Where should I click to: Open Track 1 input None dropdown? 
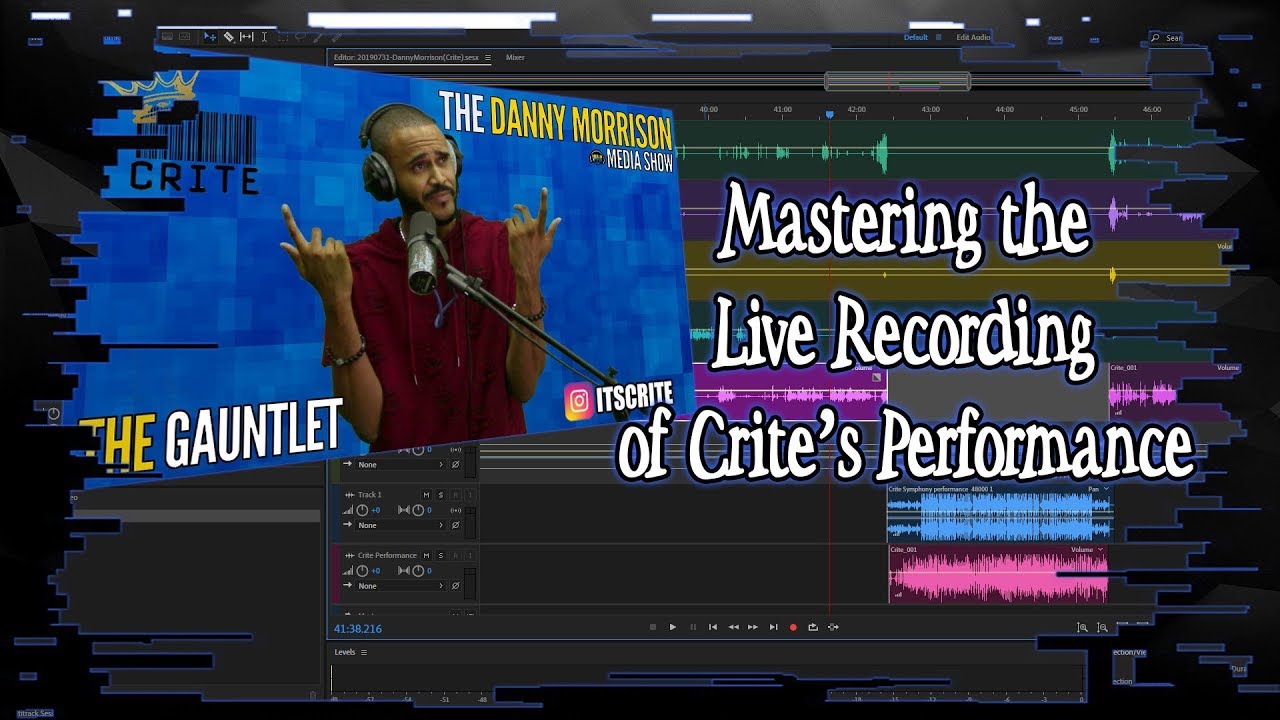click(401, 525)
